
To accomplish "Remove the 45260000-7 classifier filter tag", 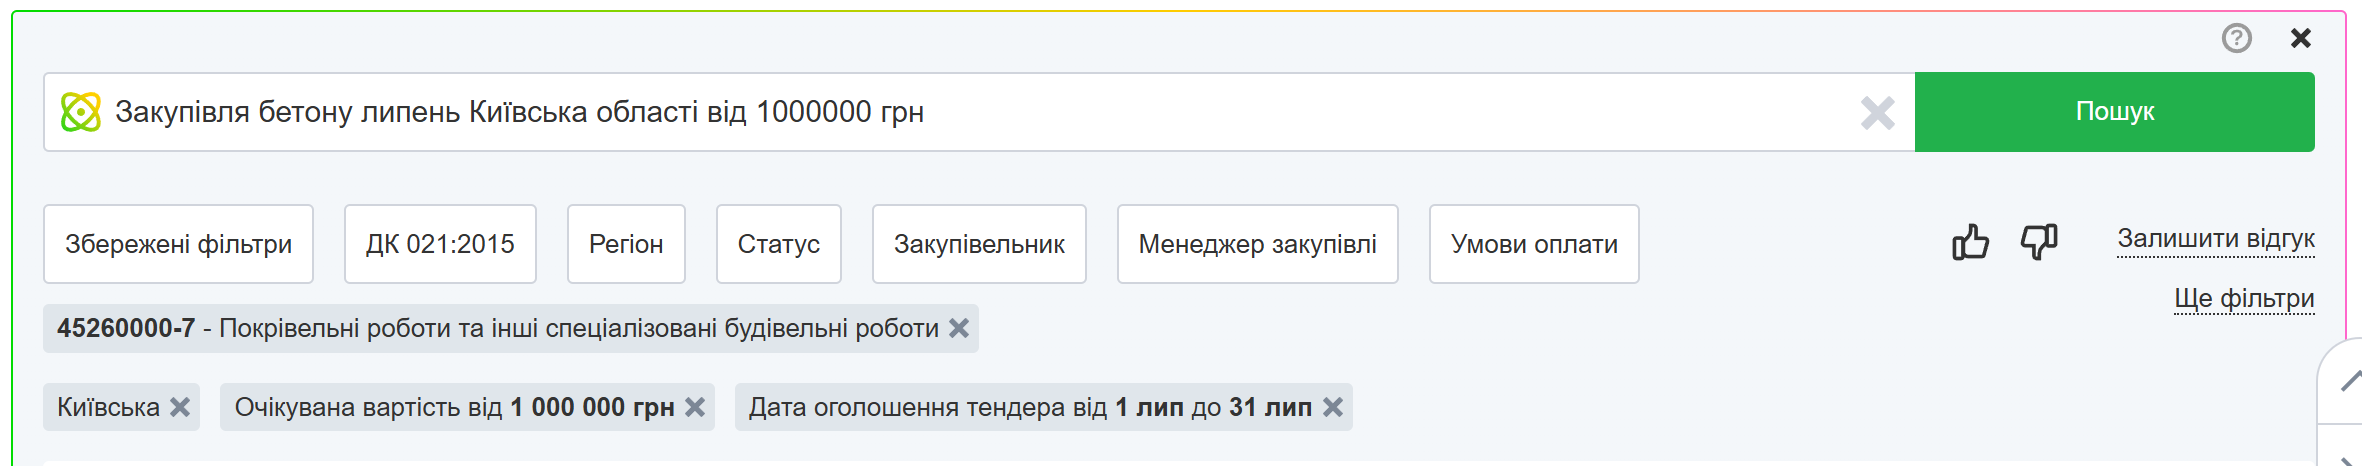I will pyautogui.click(x=959, y=328).
